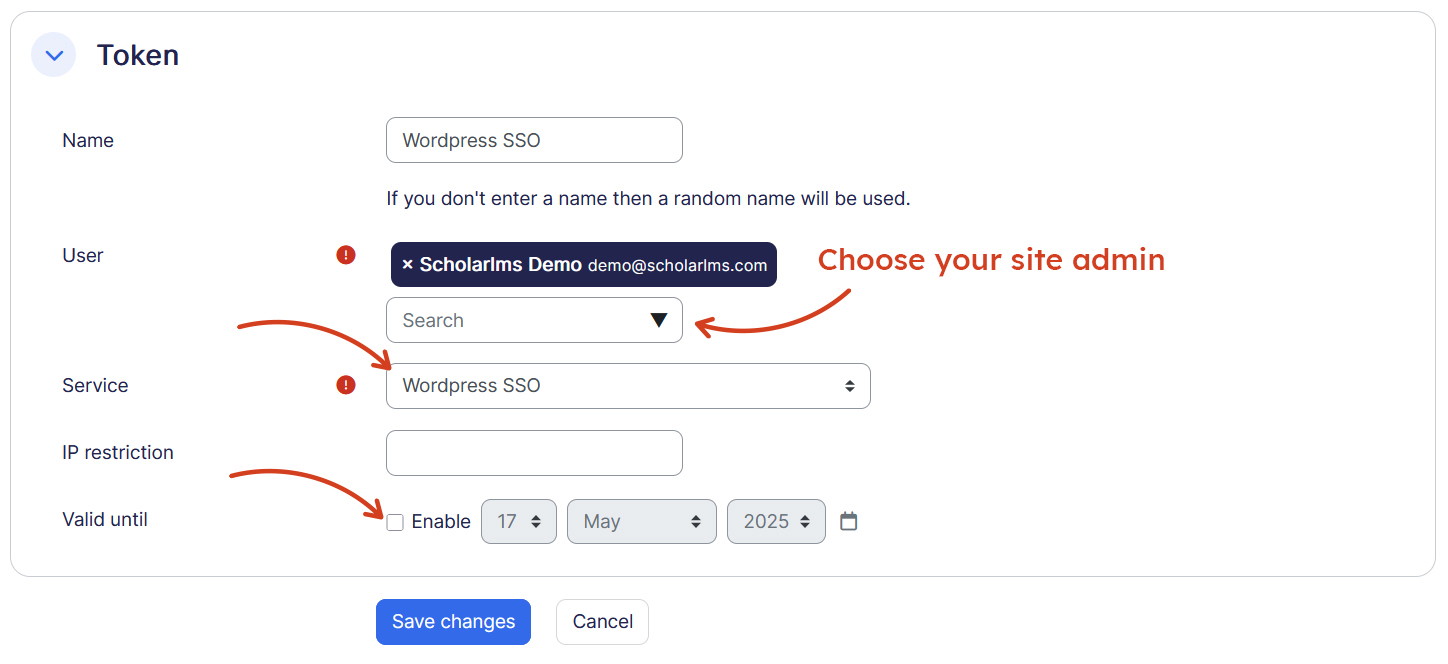The height and width of the screenshot is (664, 1448).
Task: Click the token Name text field
Action: pos(534,140)
